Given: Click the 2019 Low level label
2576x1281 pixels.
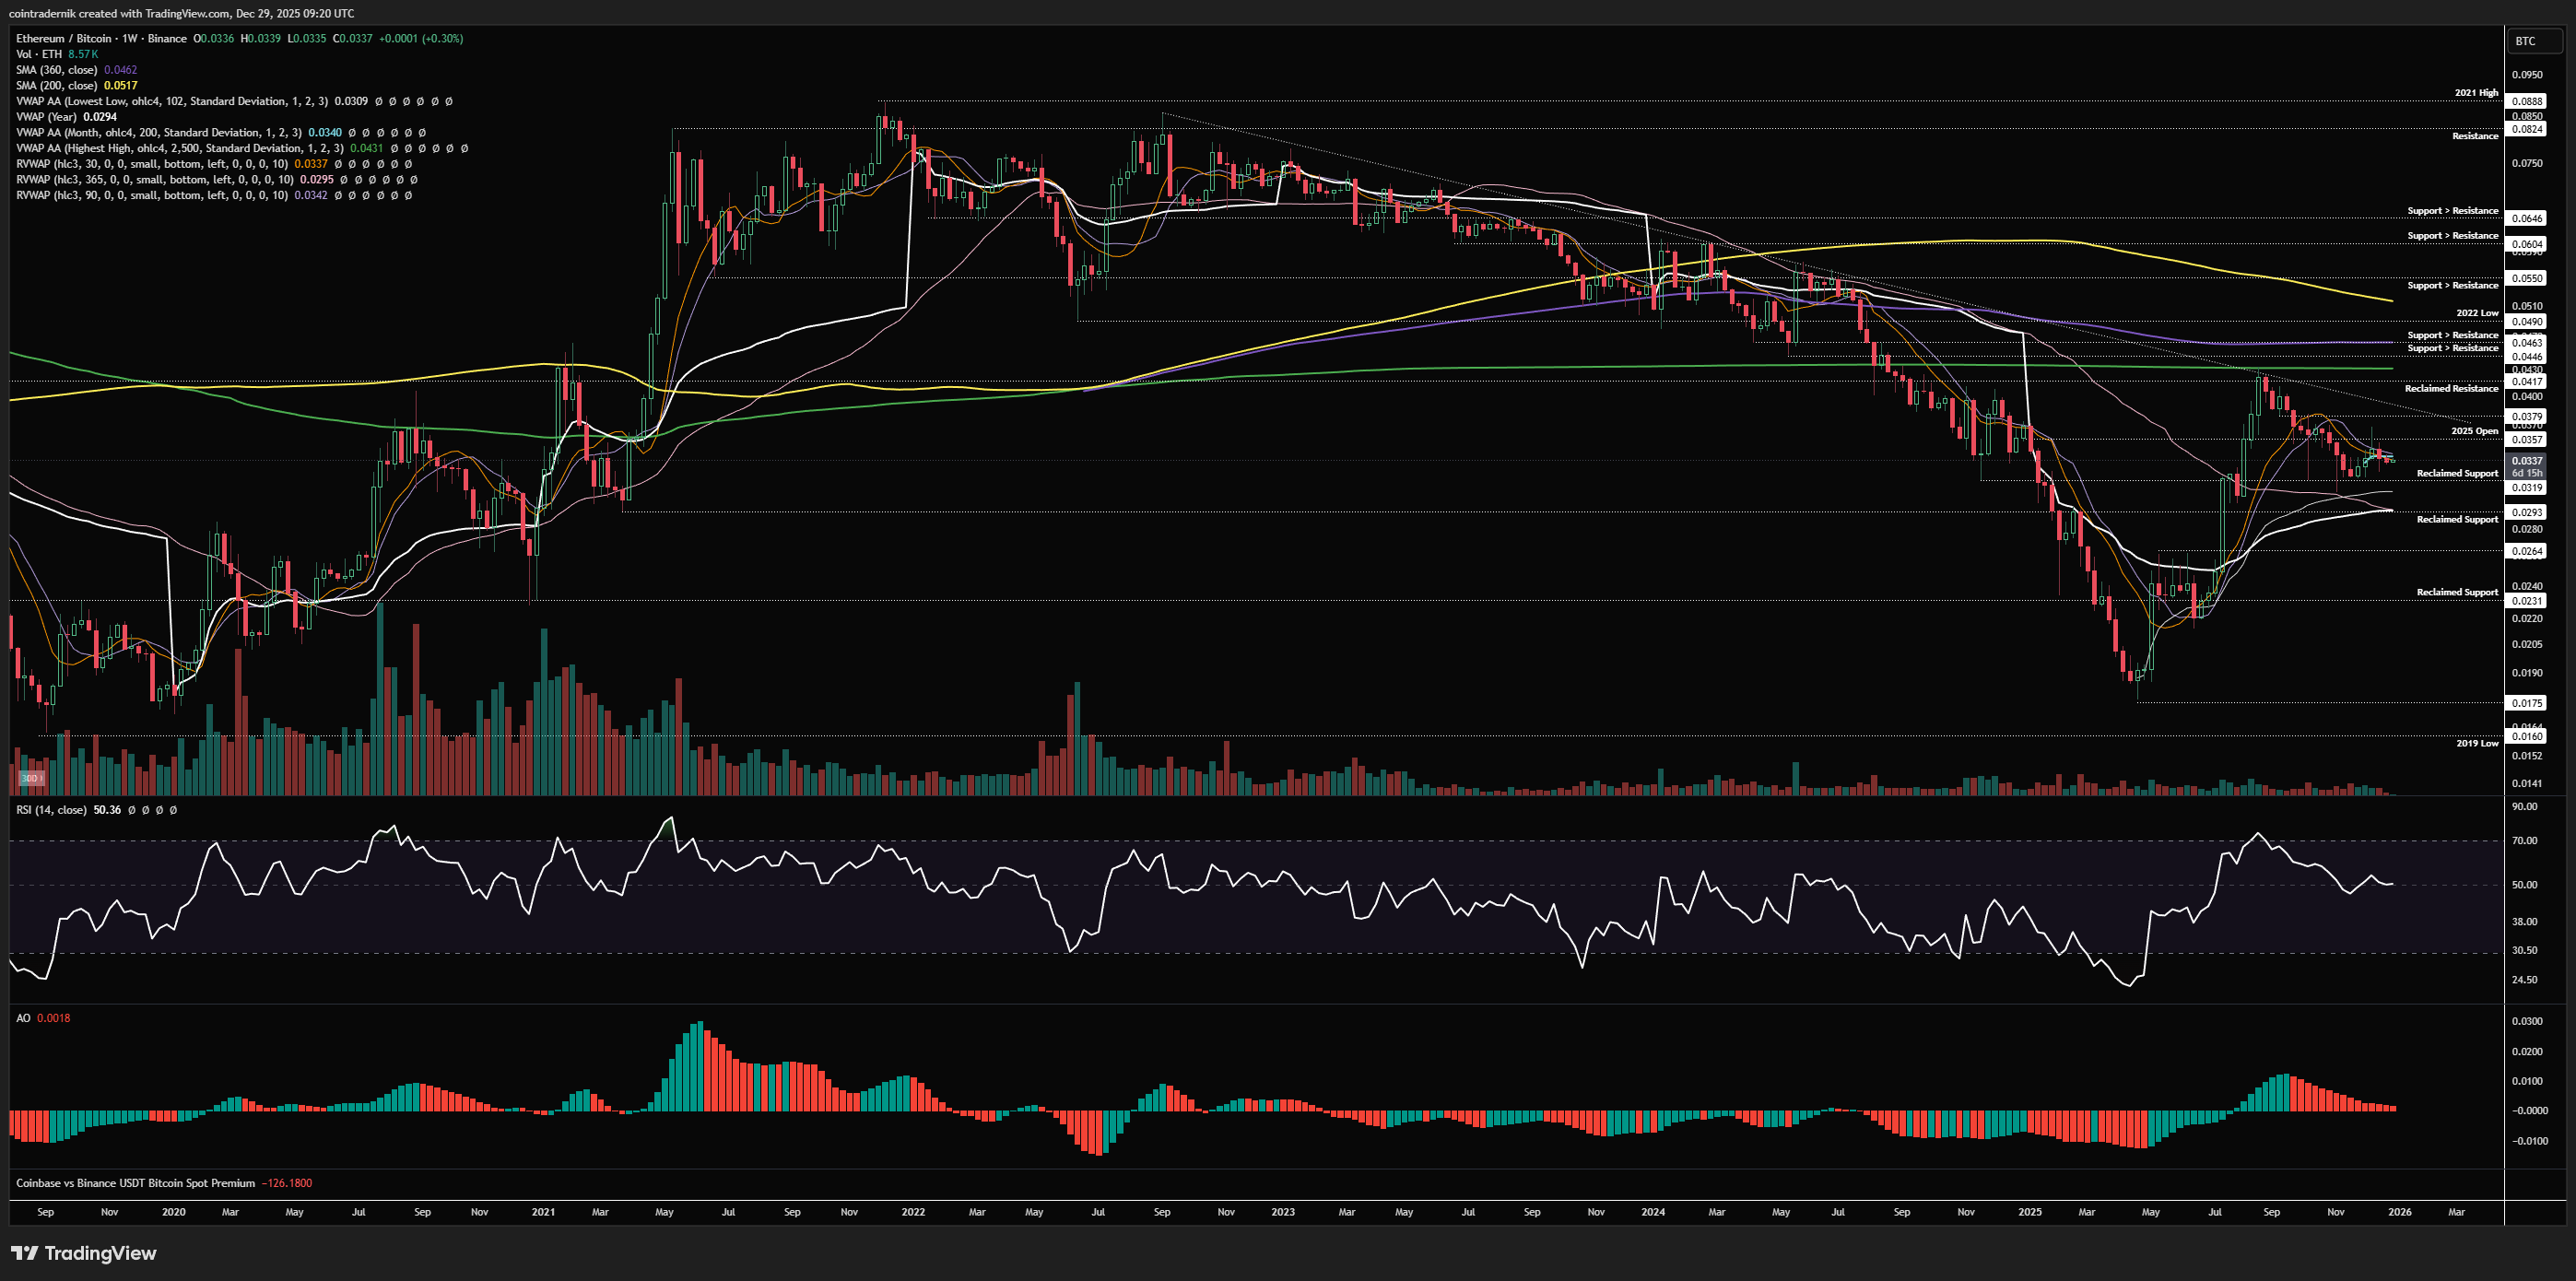Looking at the screenshot, I should 2477,743.
